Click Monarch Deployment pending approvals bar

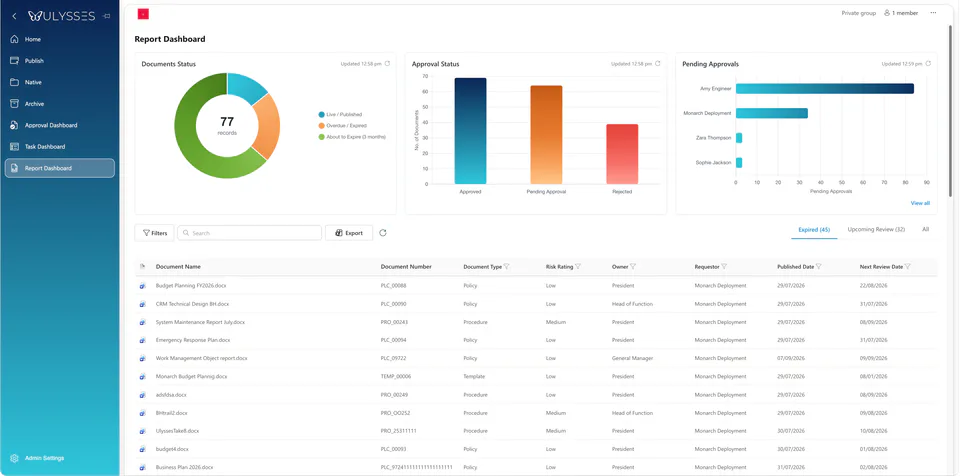click(772, 113)
